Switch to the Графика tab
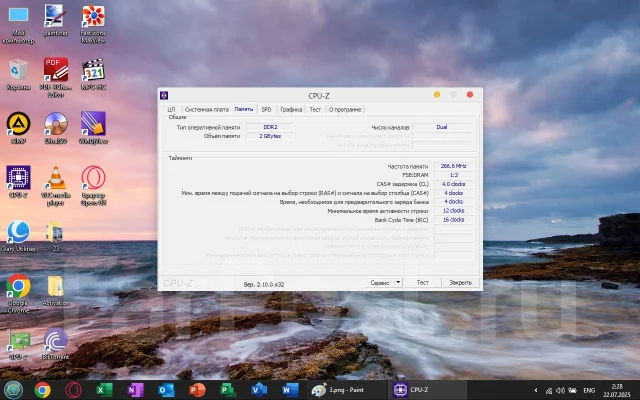 click(291, 109)
